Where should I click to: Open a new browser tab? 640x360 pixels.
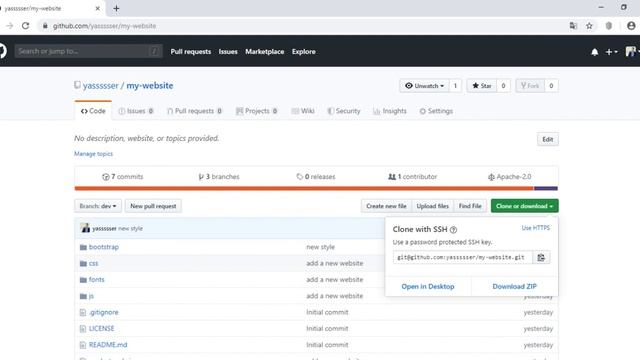[116, 8]
